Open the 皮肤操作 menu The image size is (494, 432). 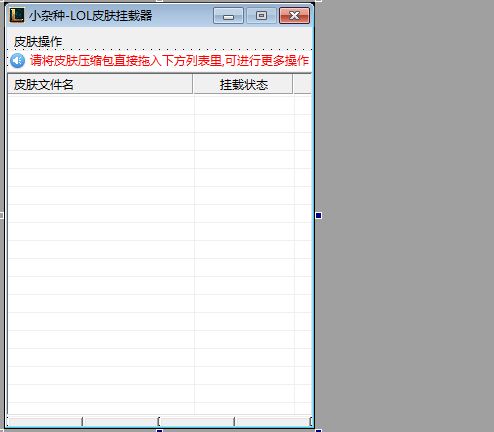pyautogui.click(x=38, y=42)
